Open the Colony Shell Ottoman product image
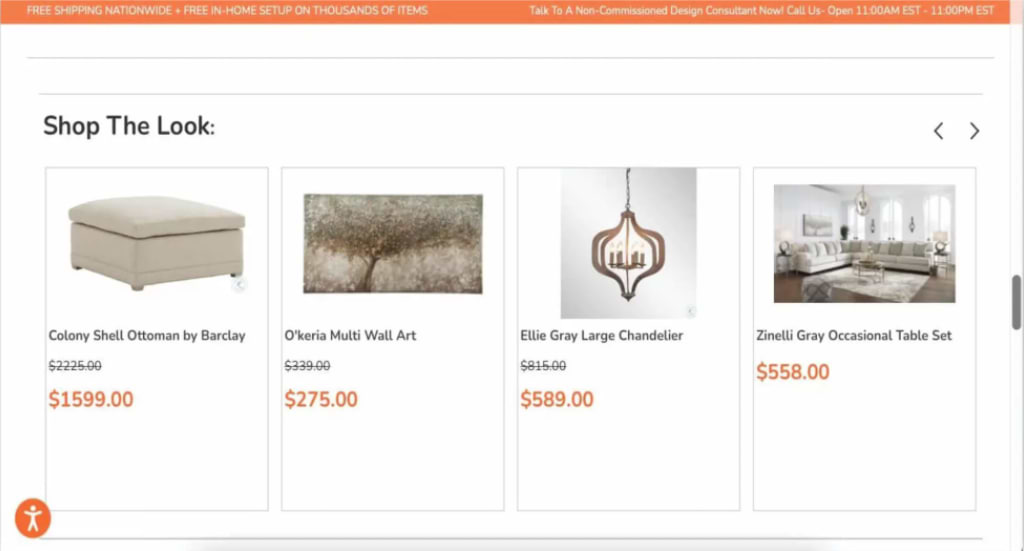The height and width of the screenshot is (551, 1024). [x=157, y=242]
